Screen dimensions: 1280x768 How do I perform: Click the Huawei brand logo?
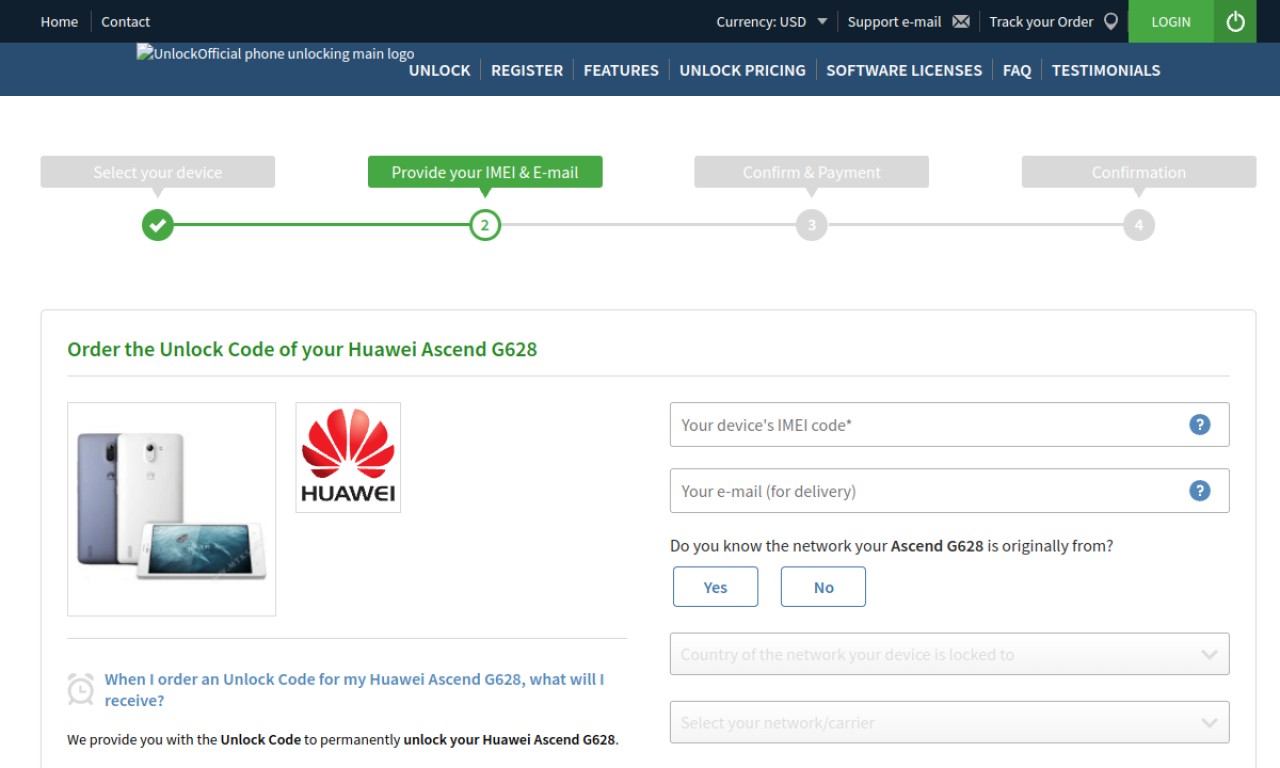pyautogui.click(x=348, y=458)
